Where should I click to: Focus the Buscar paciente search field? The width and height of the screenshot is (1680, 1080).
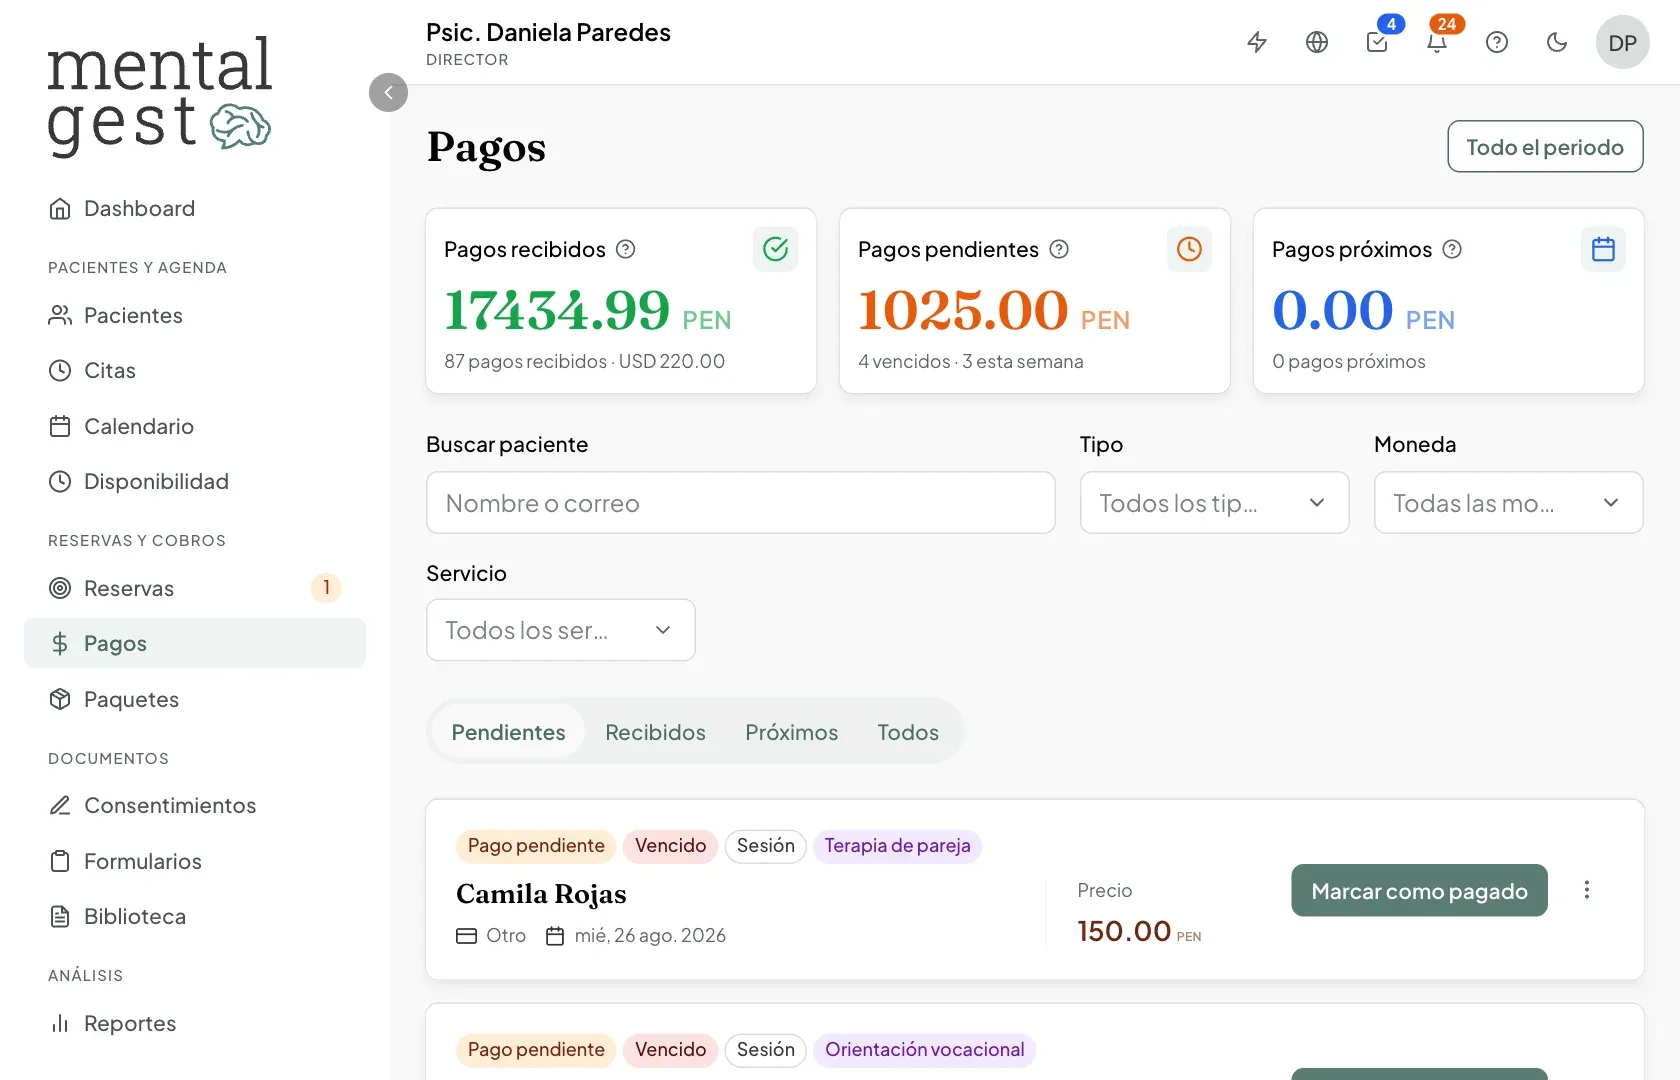pyautogui.click(x=740, y=503)
